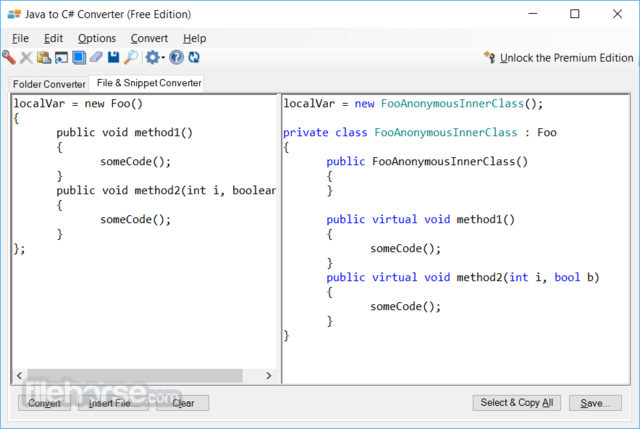The image size is (640, 429).
Task: Click the key icon beside Unlock the Premium Edition
Action: (x=490, y=57)
